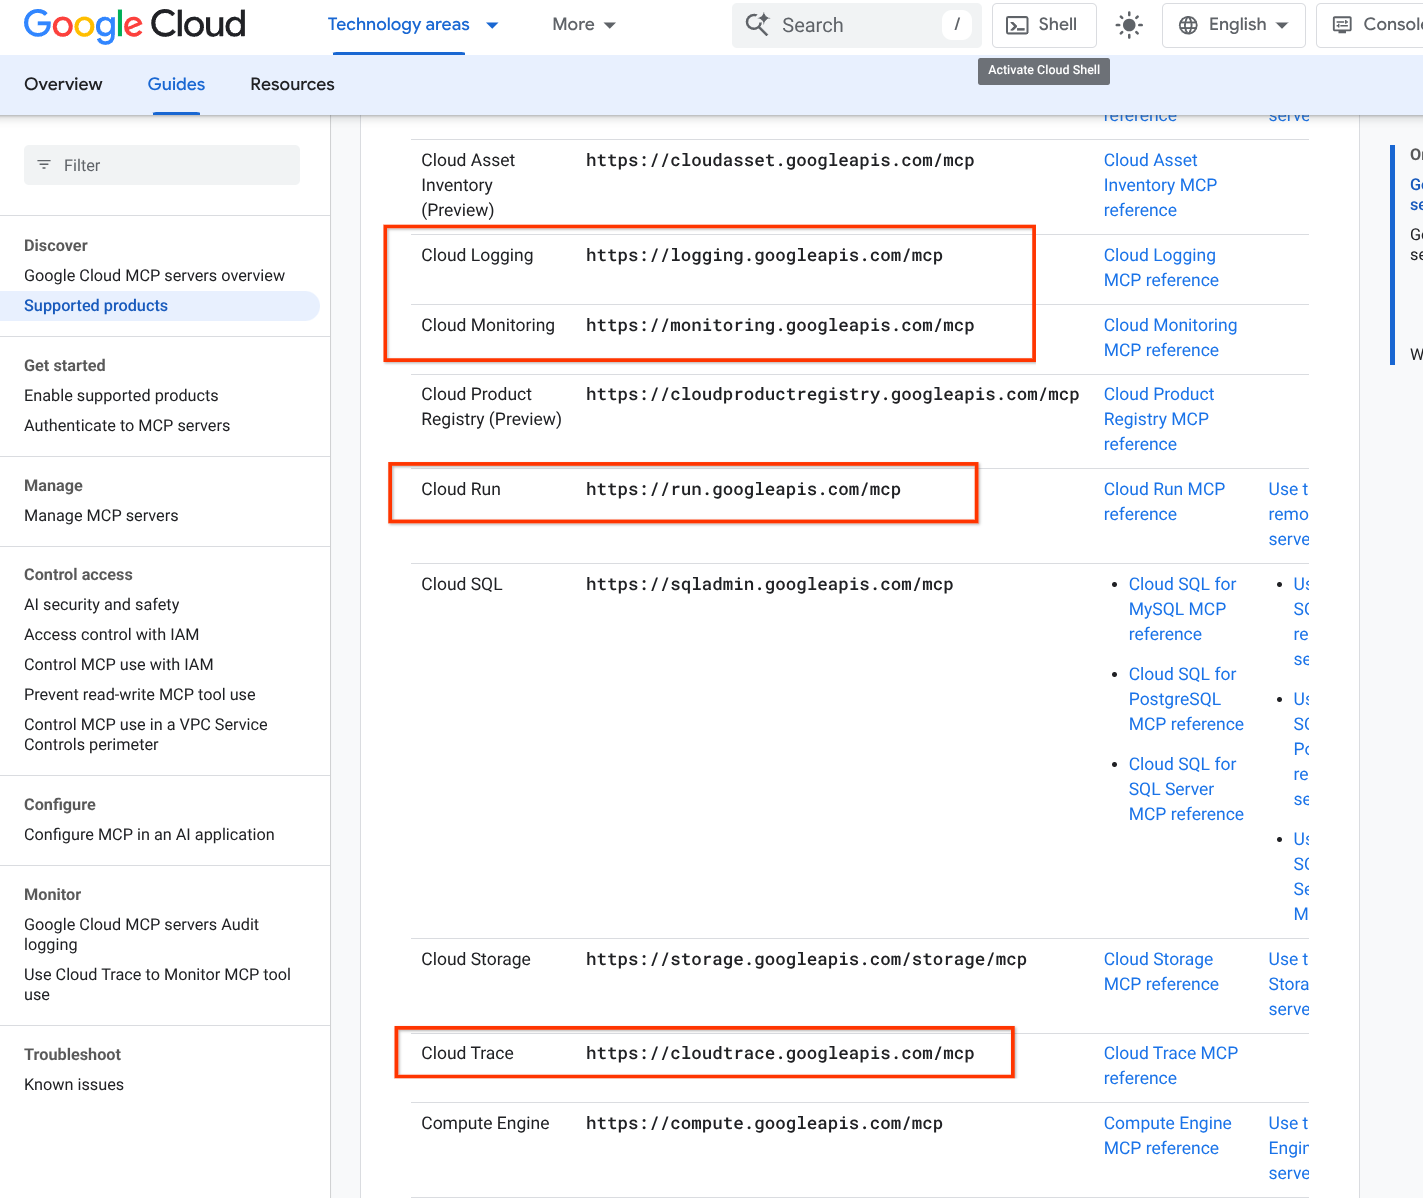Open Configure MCP in an AI application

click(149, 834)
